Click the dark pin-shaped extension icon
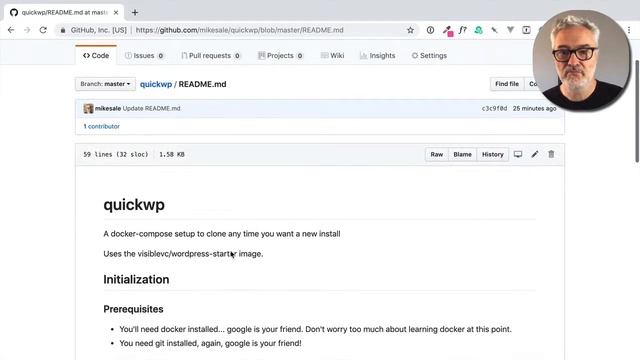 494,30
